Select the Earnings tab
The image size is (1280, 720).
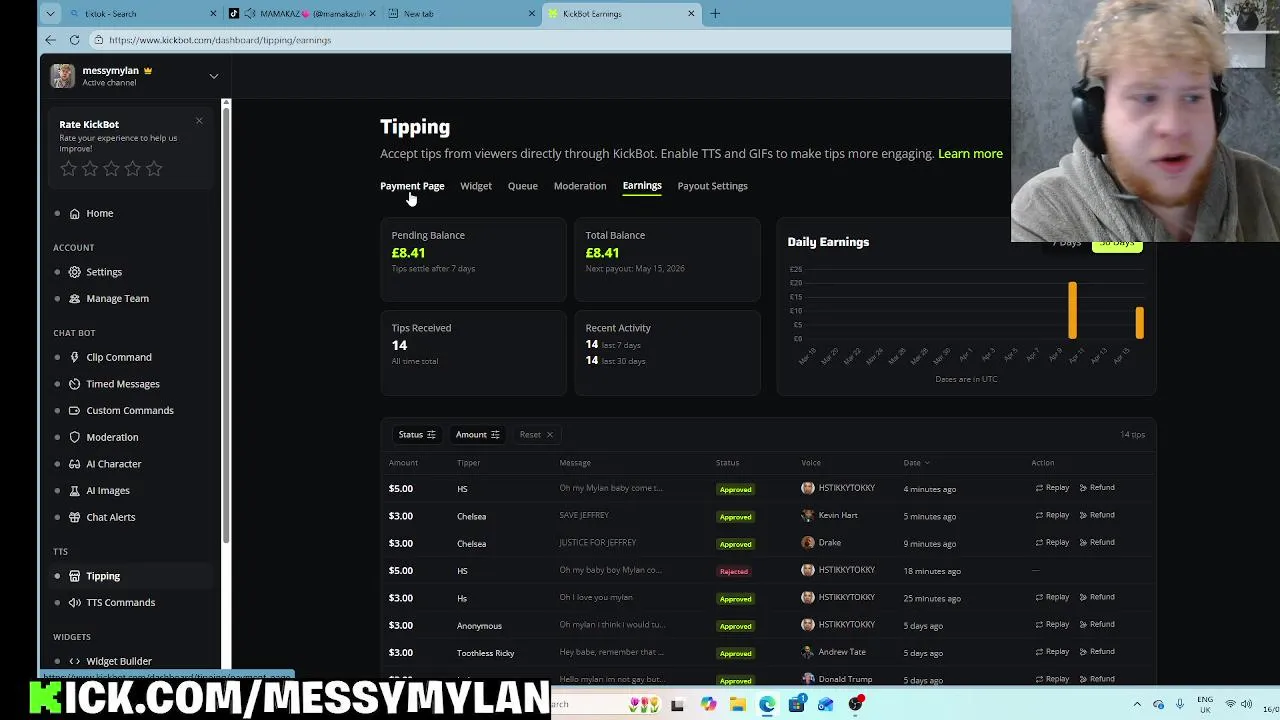coord(642,186)
